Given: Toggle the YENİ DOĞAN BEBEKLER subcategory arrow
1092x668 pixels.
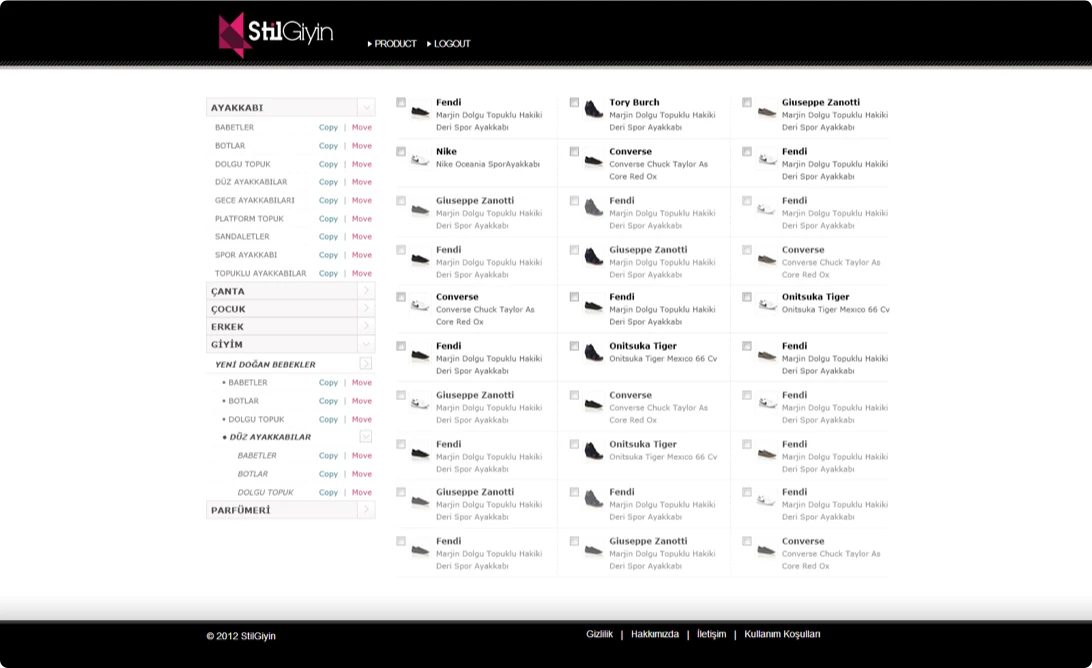Looking at the screenshot, I should [366, 364].
